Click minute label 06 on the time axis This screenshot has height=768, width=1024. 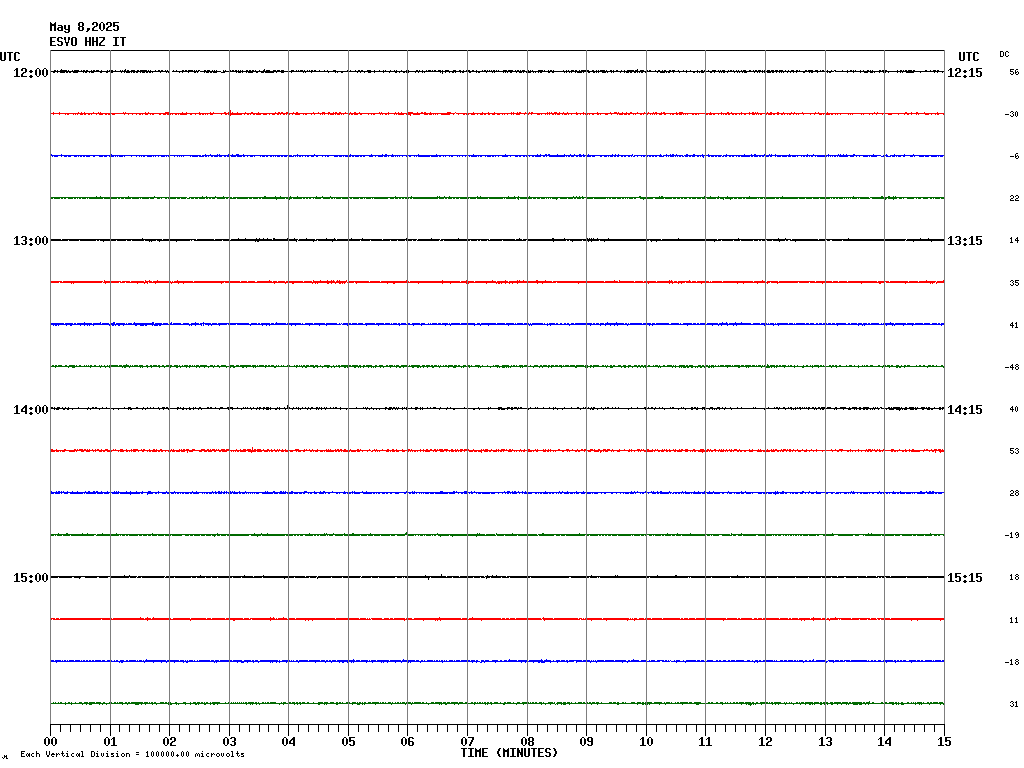408,742
